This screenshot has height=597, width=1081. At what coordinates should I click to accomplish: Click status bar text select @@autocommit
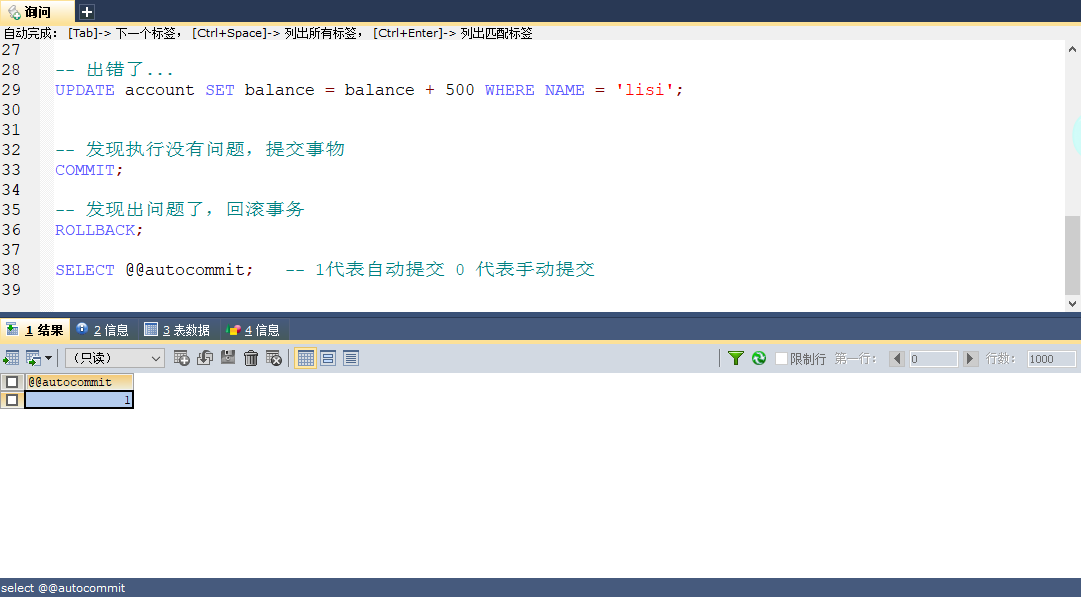63,588
